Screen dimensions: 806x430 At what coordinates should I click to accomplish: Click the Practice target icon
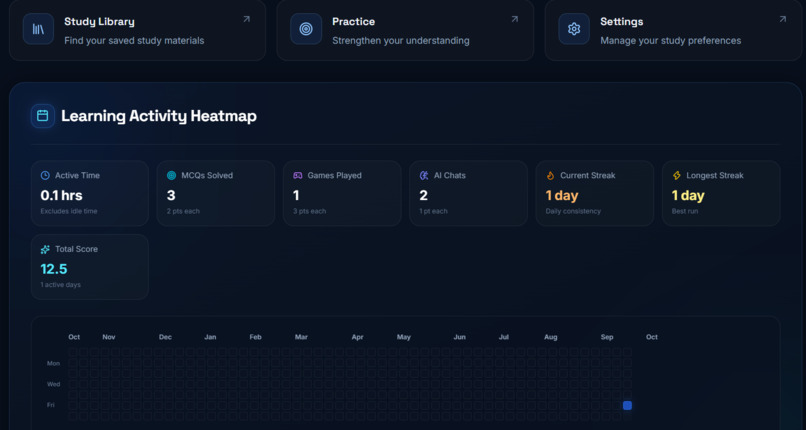306,29
